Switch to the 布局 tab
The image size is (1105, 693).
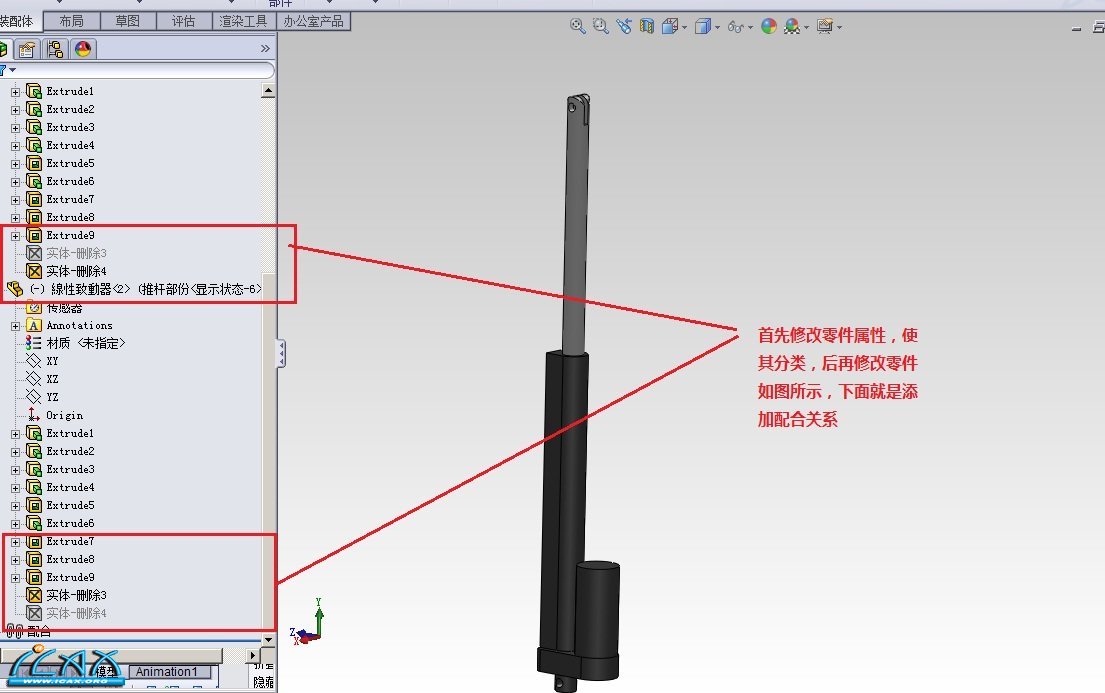72,21
